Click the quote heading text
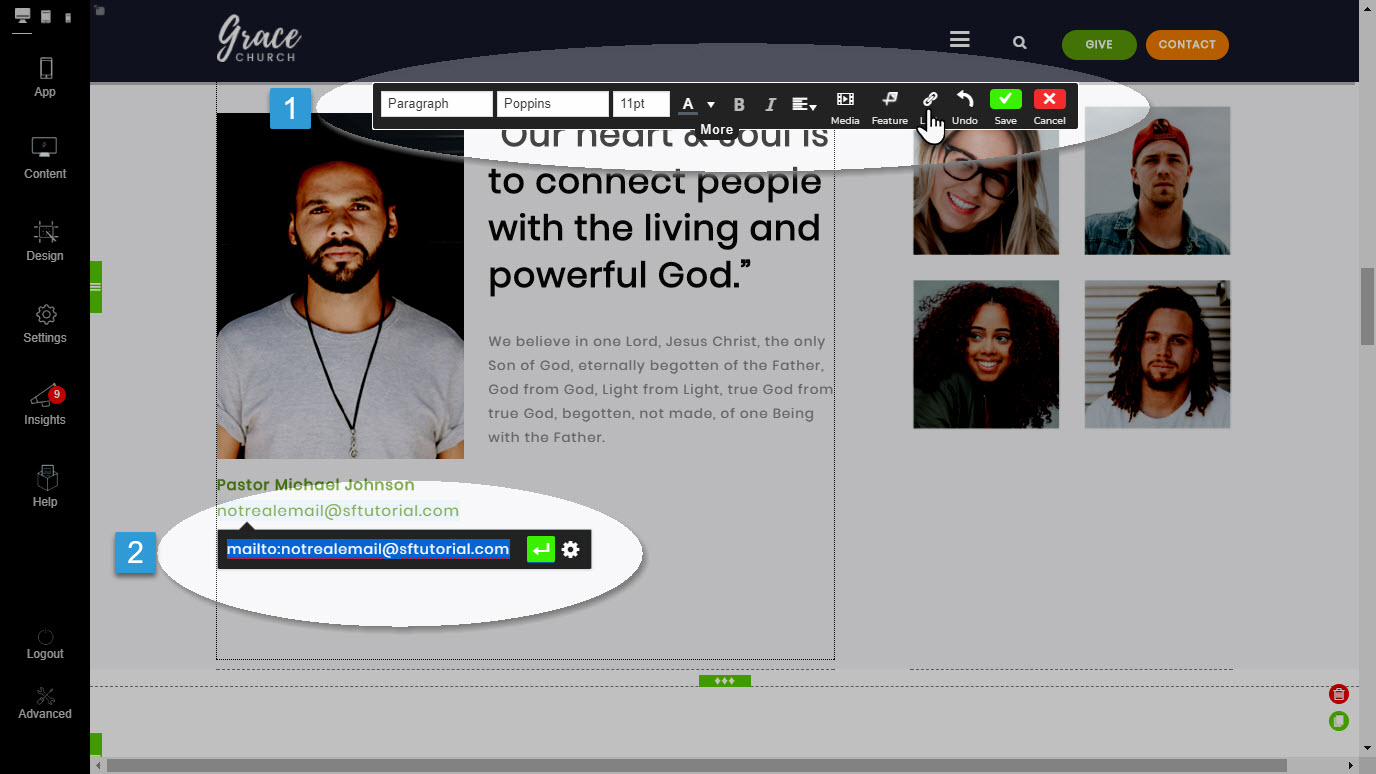This screenshot has width=1376, height=774. 658,205
